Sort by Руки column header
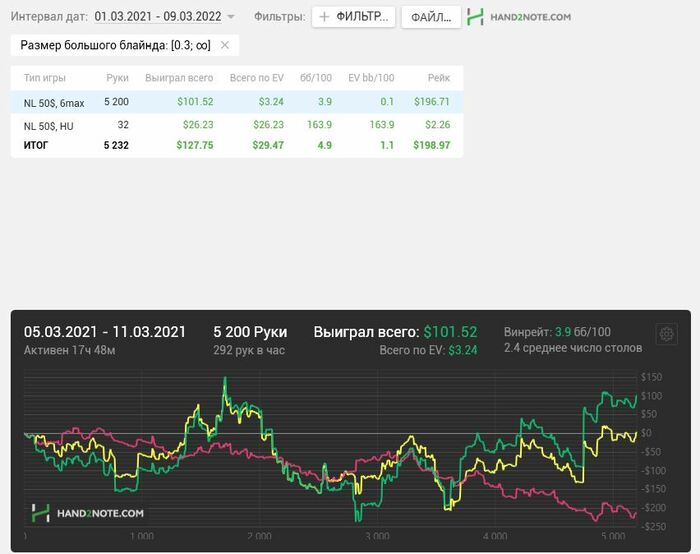The image size is (700, 554). click(x=117, y=78)
